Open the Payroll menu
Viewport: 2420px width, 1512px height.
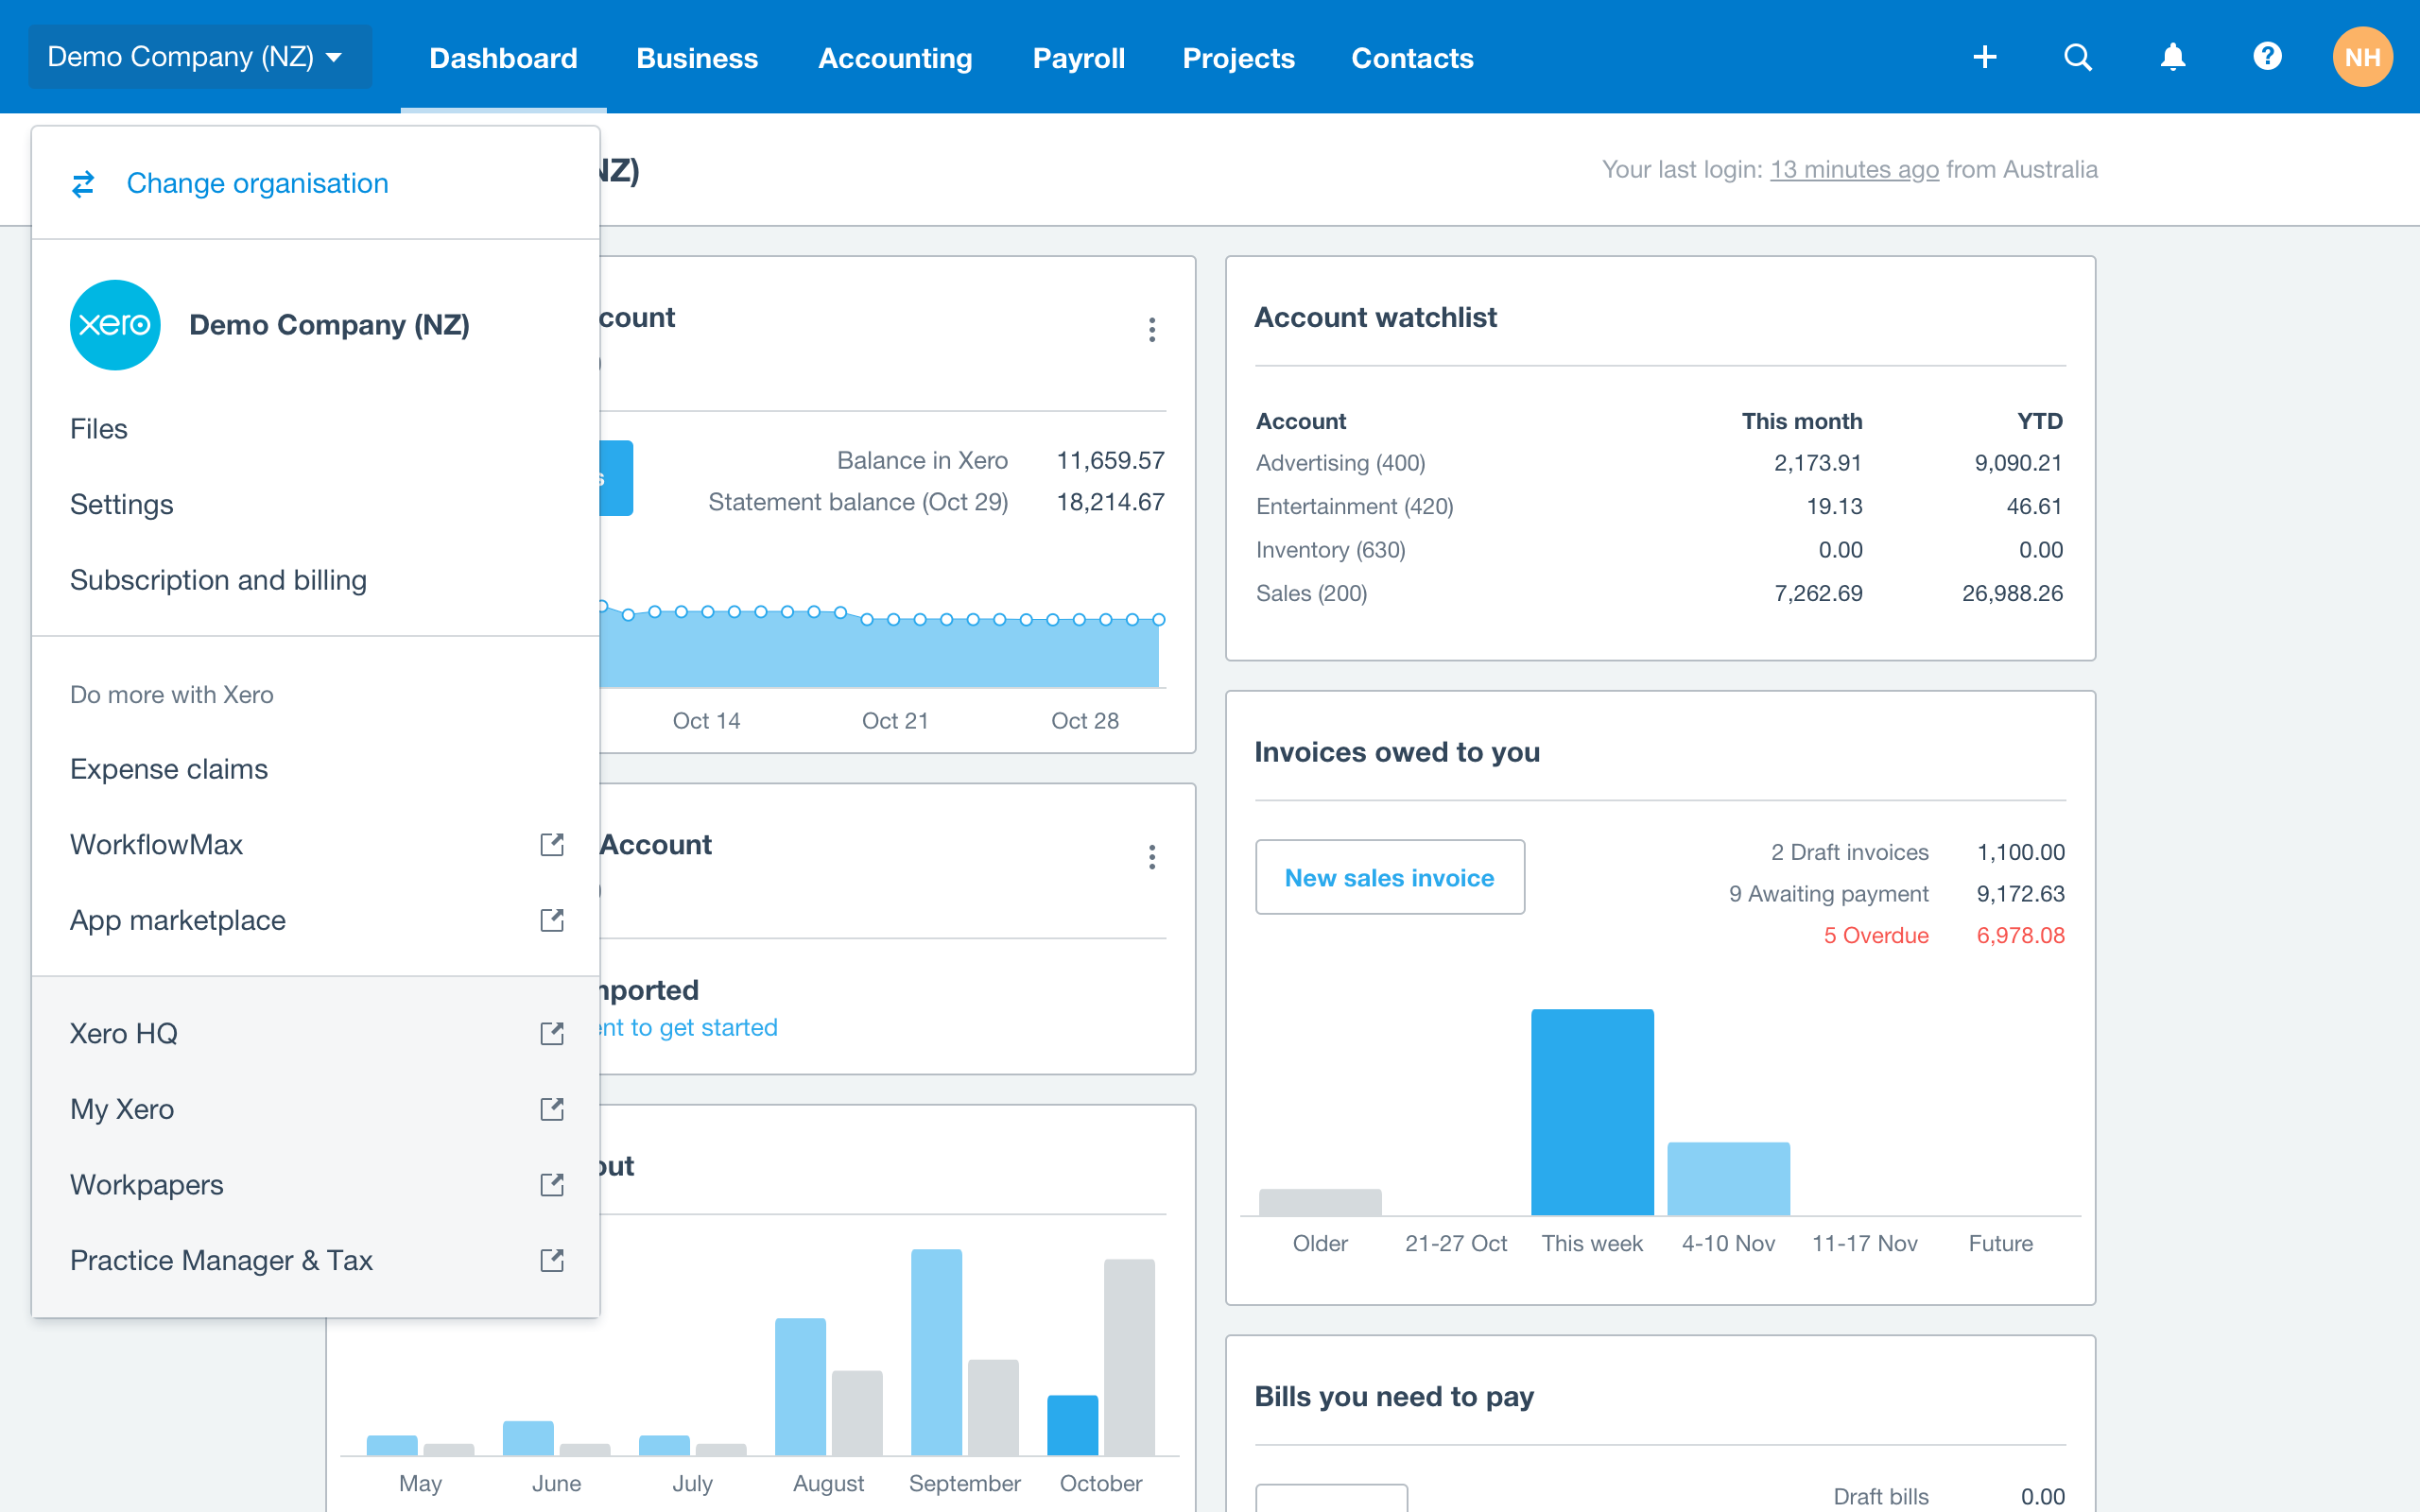1078,58
